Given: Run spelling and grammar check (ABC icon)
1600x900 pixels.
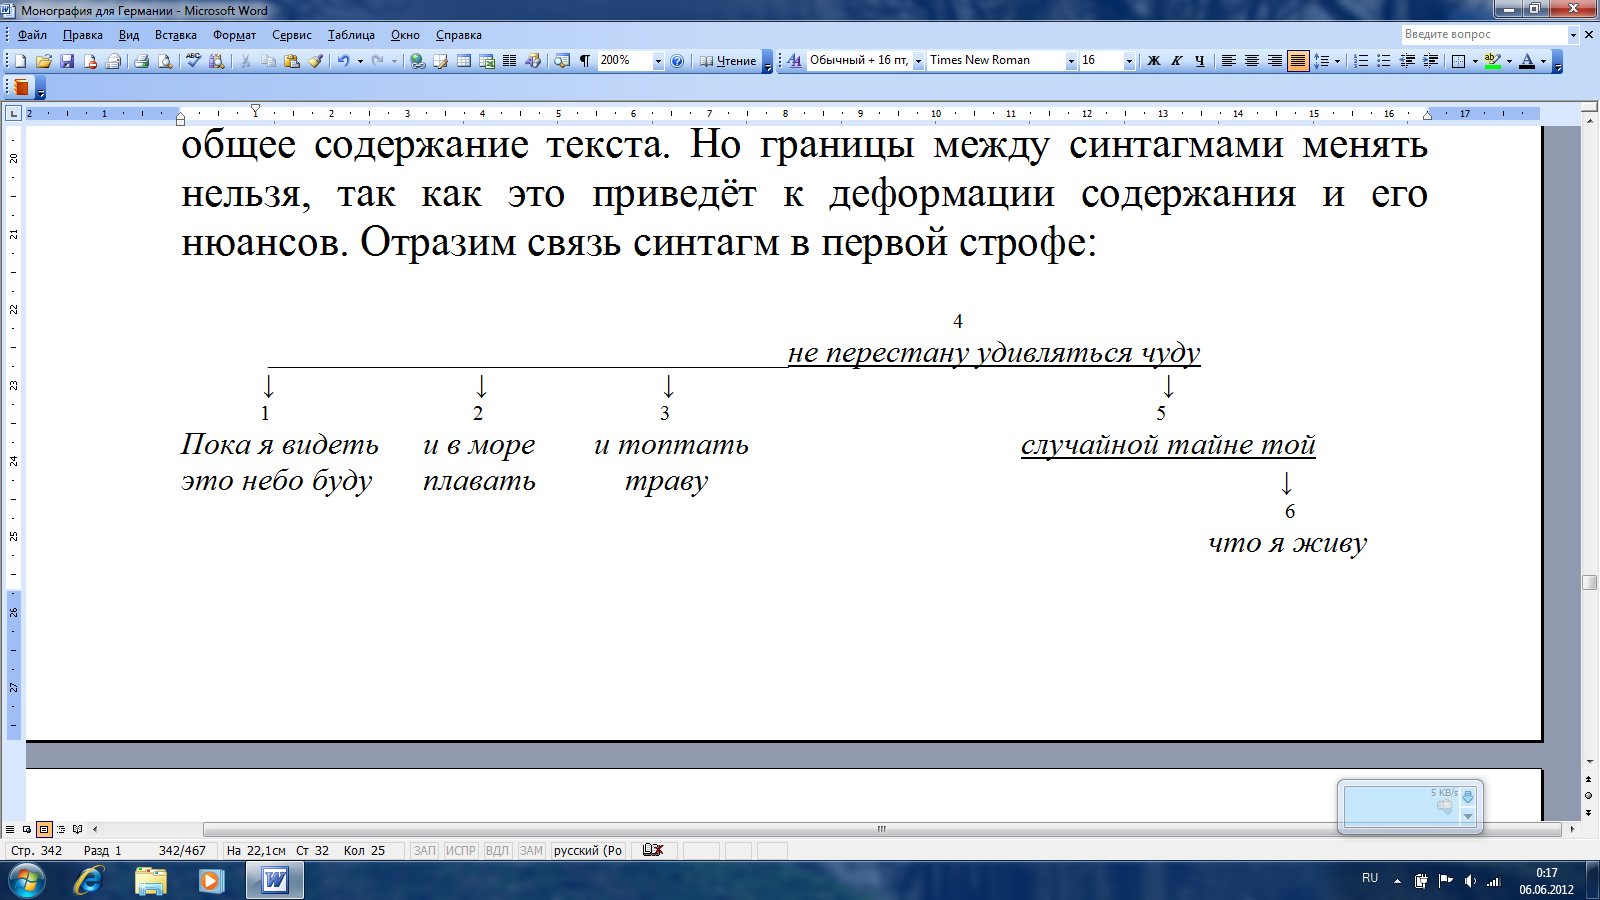Looking at the screenshot, I should [193, 61].
